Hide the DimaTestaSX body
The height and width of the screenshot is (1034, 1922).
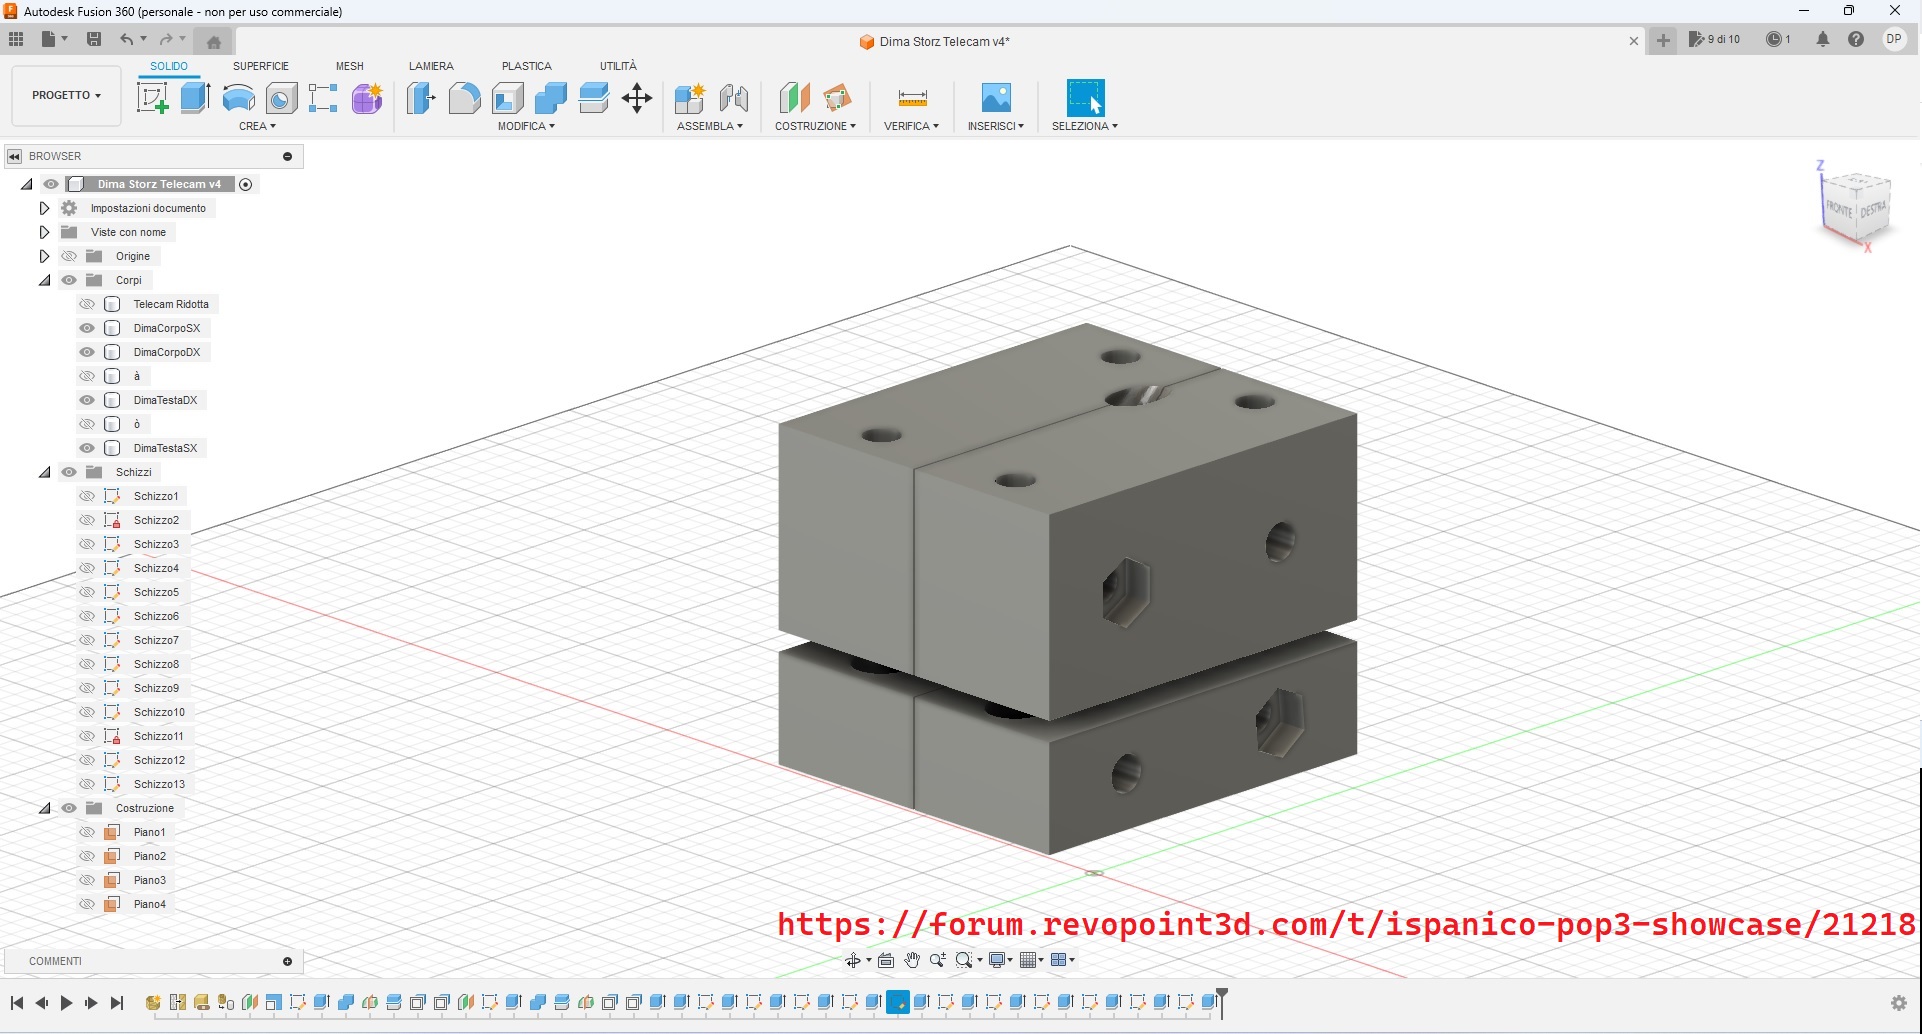tap(87, 448)
